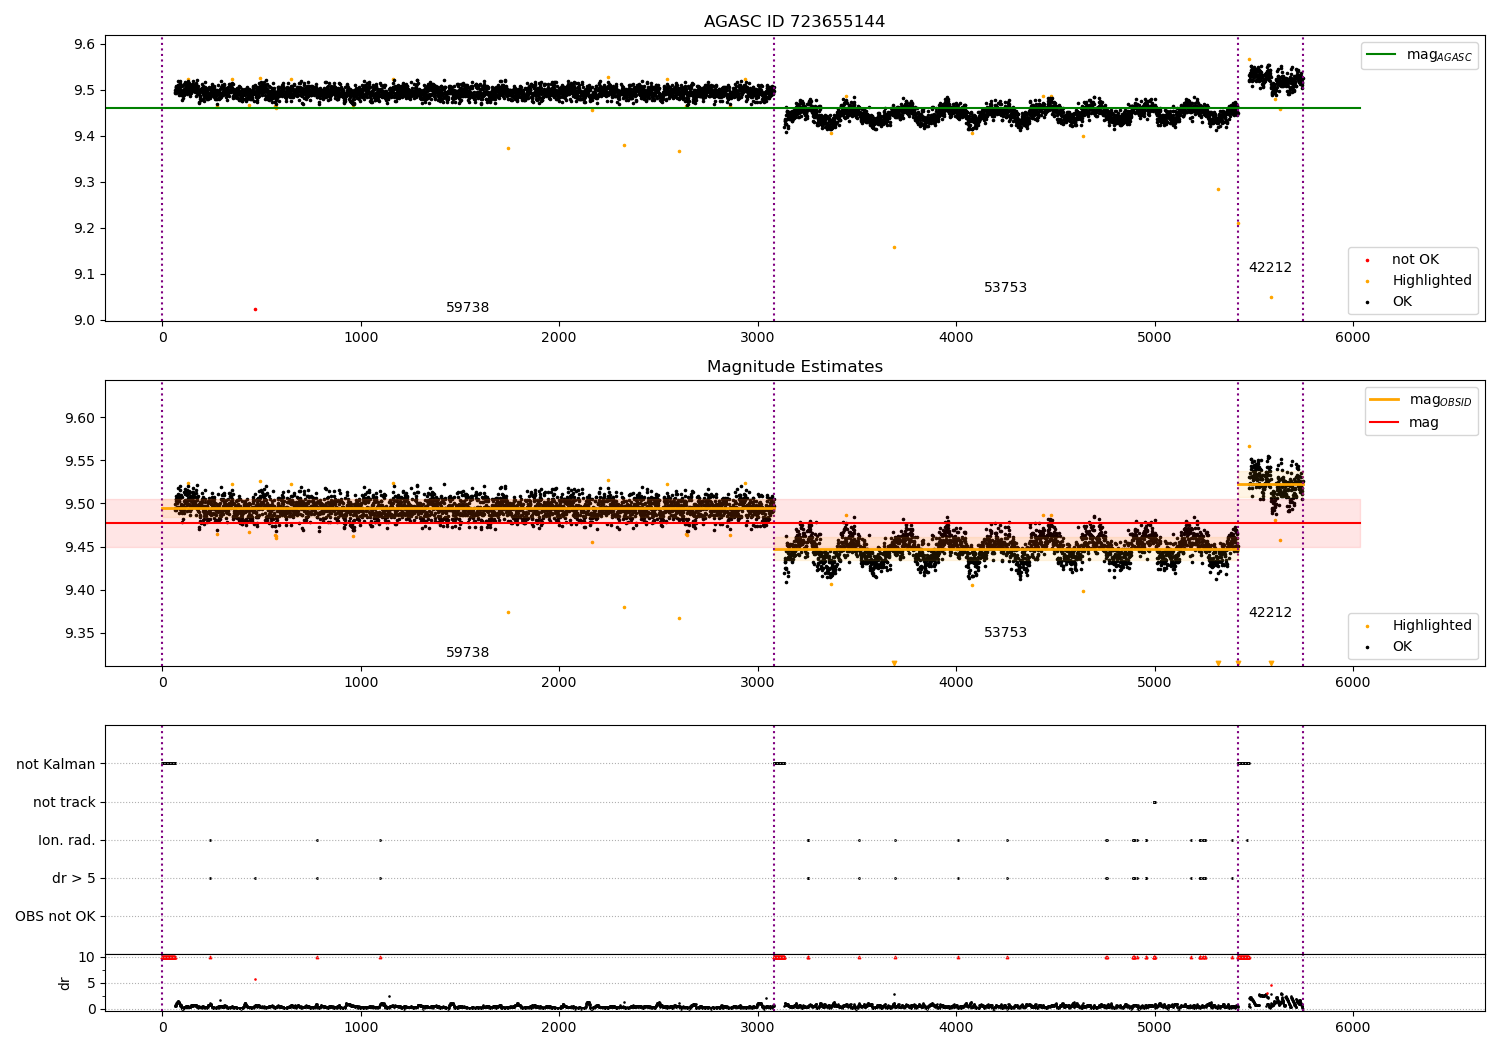1500x1050 pixels.
Task: Click the Magnitude Estimates subplot title
Action: 794,367
